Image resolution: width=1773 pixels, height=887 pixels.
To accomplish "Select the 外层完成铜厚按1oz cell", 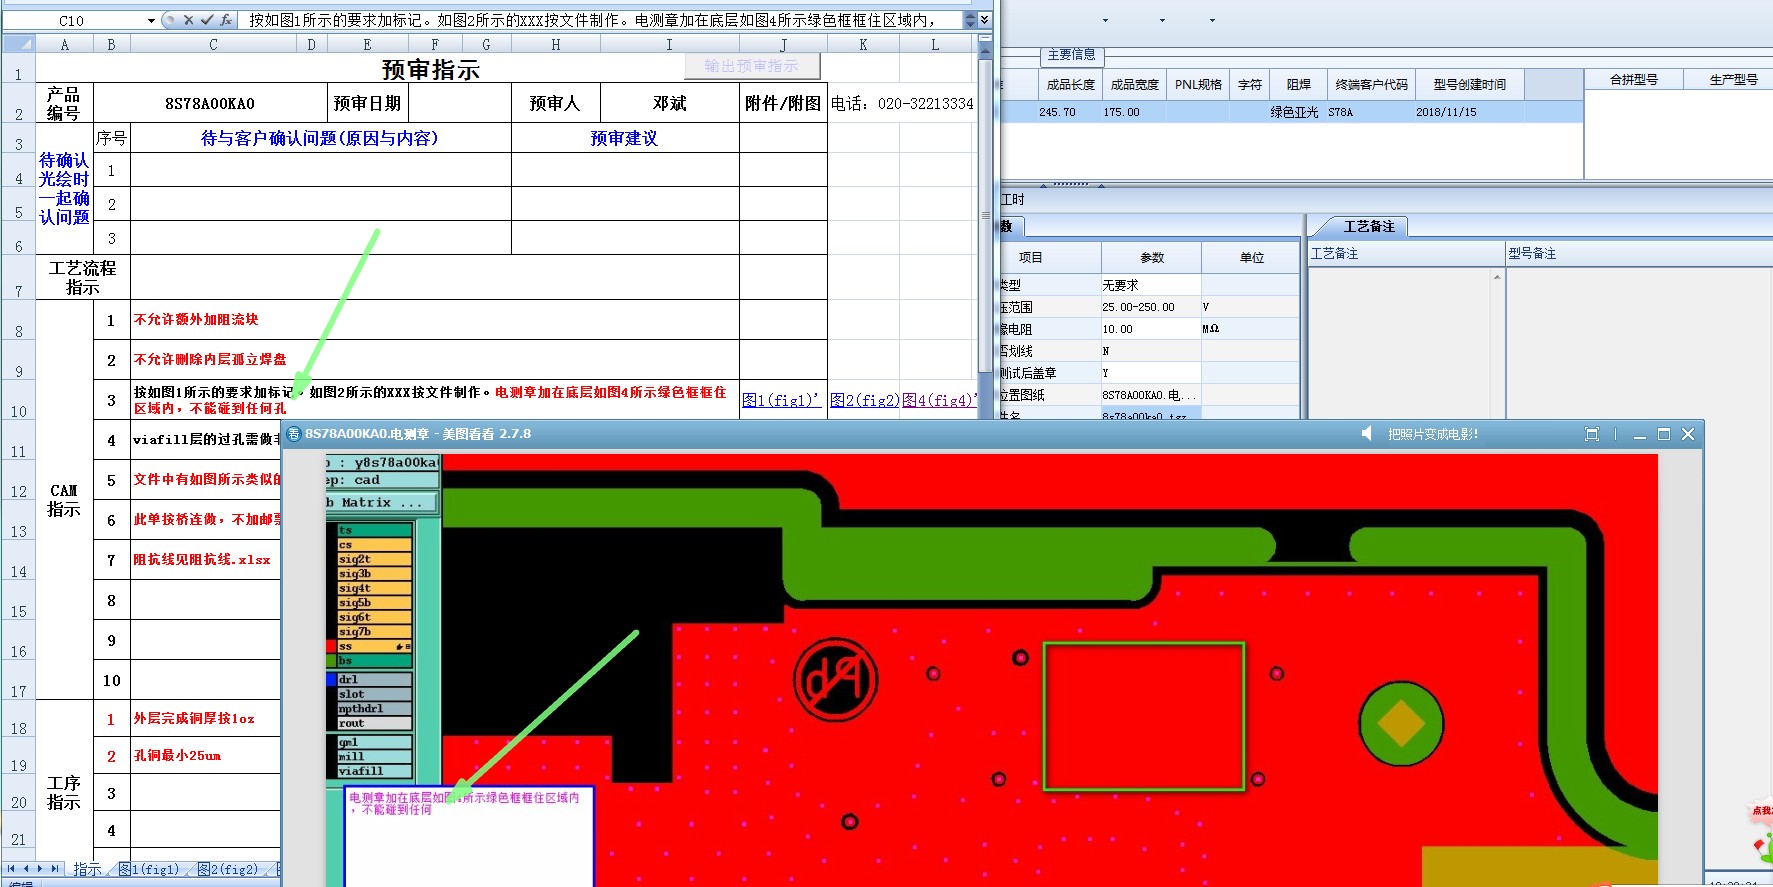I will click(x=205, y=718).
